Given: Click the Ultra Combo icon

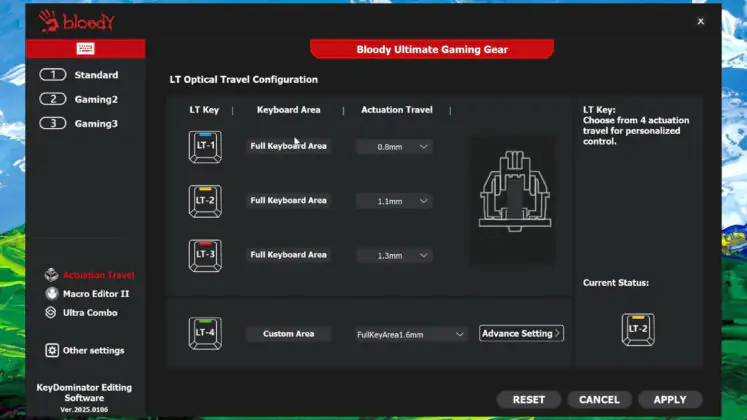Looking at the screenshot, I should click(50, 312).
